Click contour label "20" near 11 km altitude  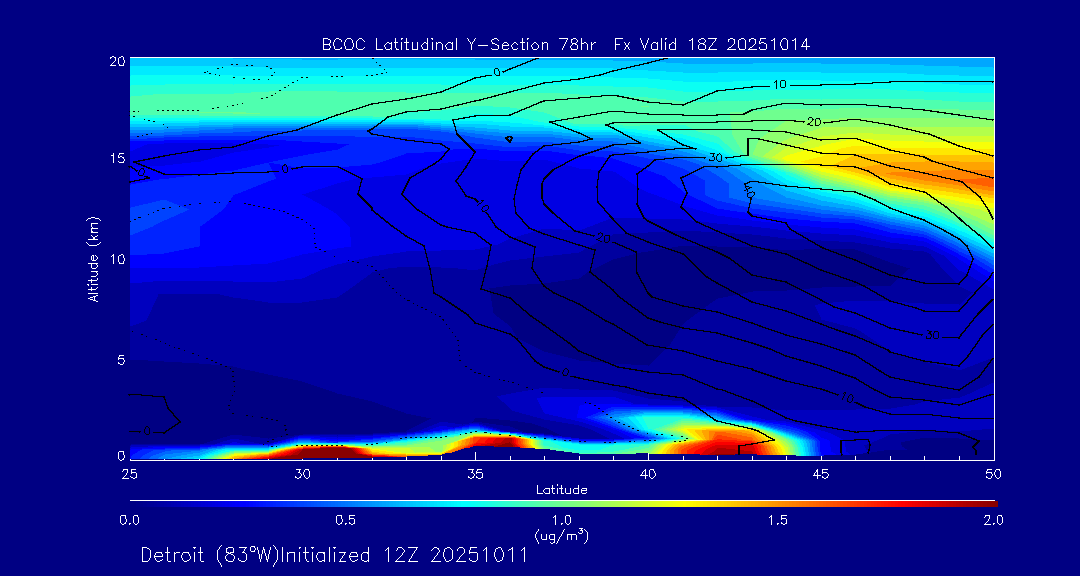pyautogui.click(x=604, y=239)
